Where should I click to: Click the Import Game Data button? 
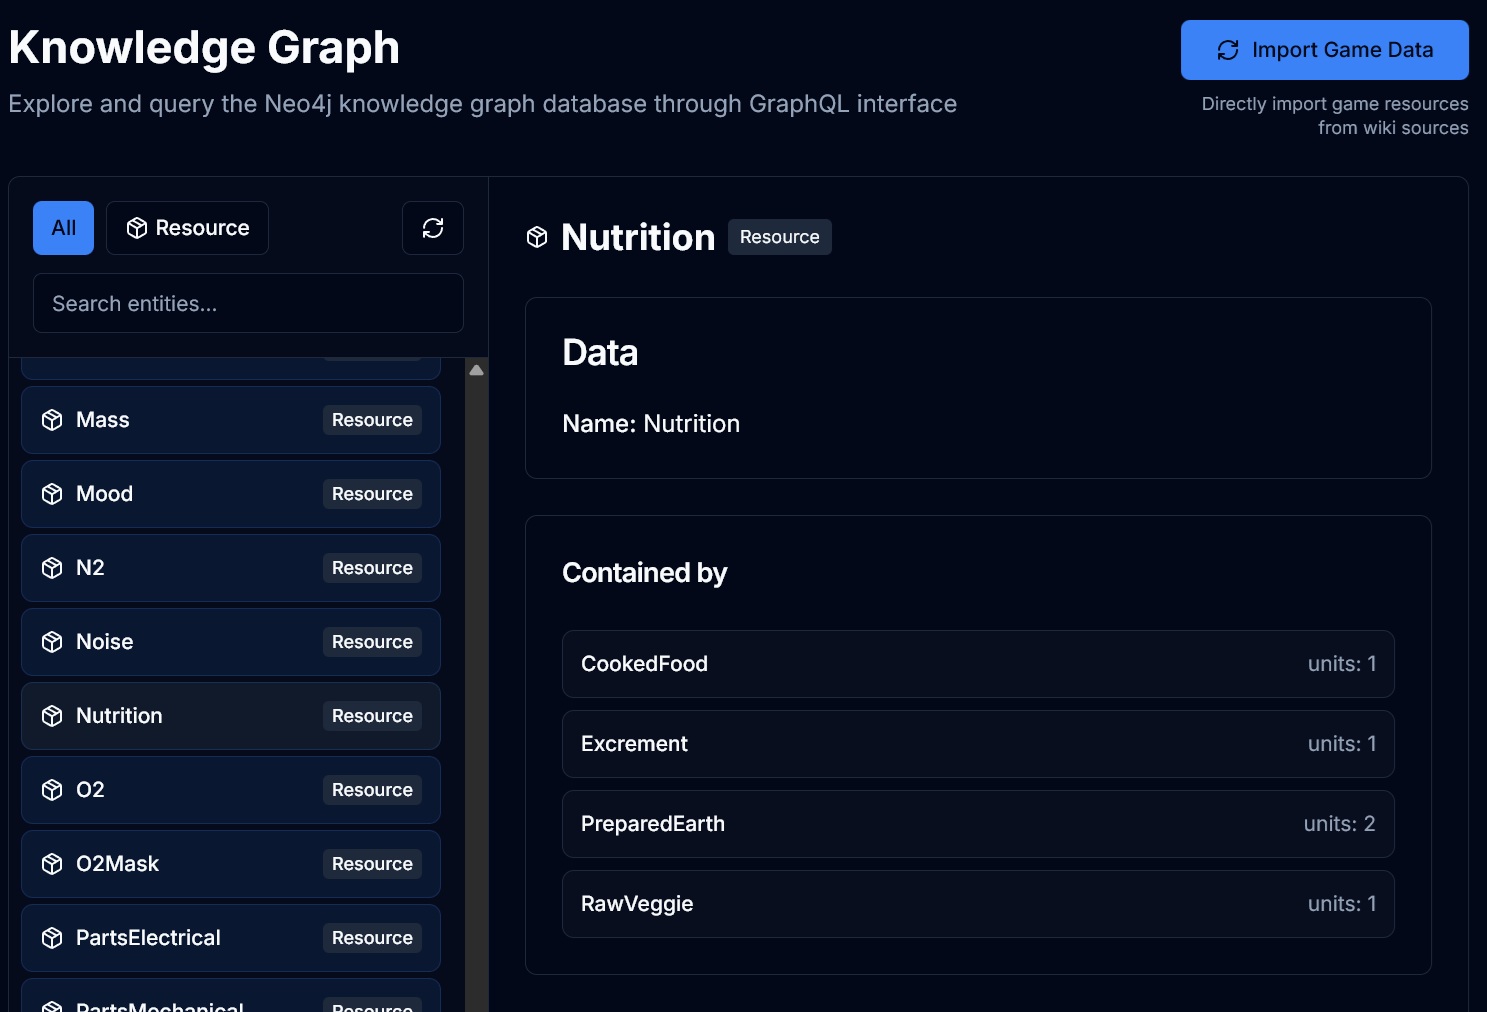[x=1324, y=49]
